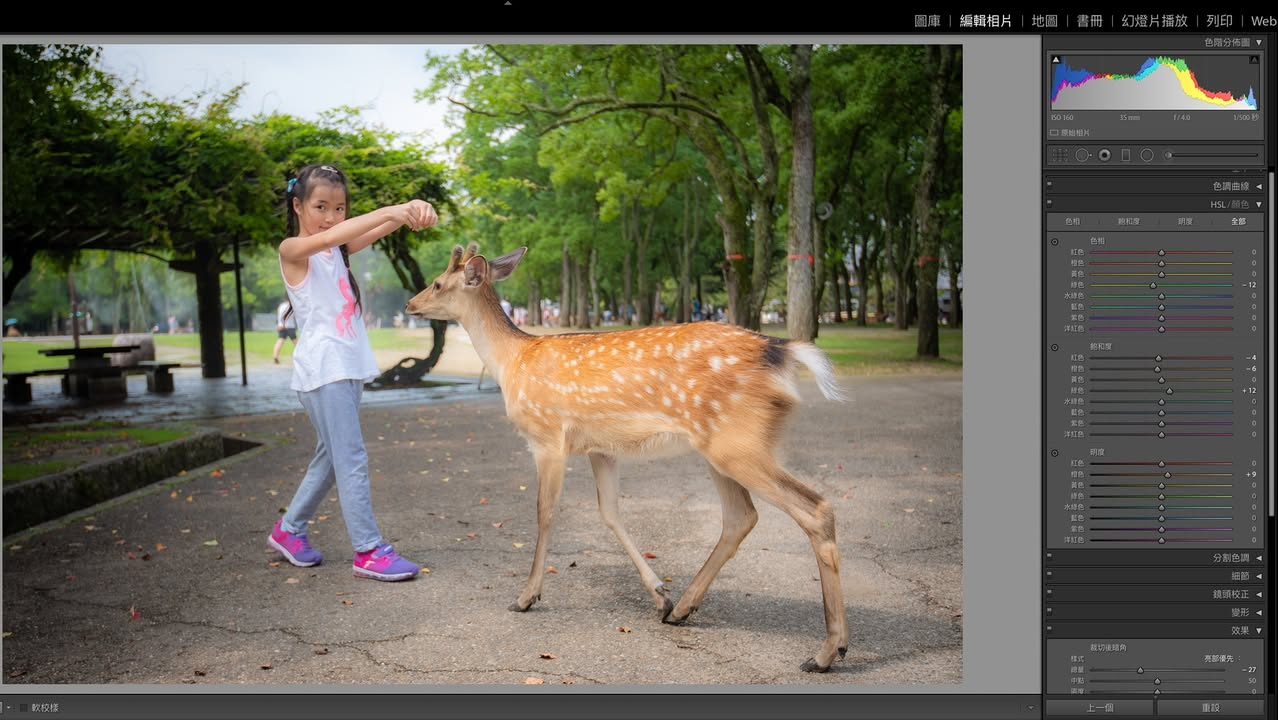Click the 明度 targeted adjustment icon
The image size is (1278, 720).
1054,453
